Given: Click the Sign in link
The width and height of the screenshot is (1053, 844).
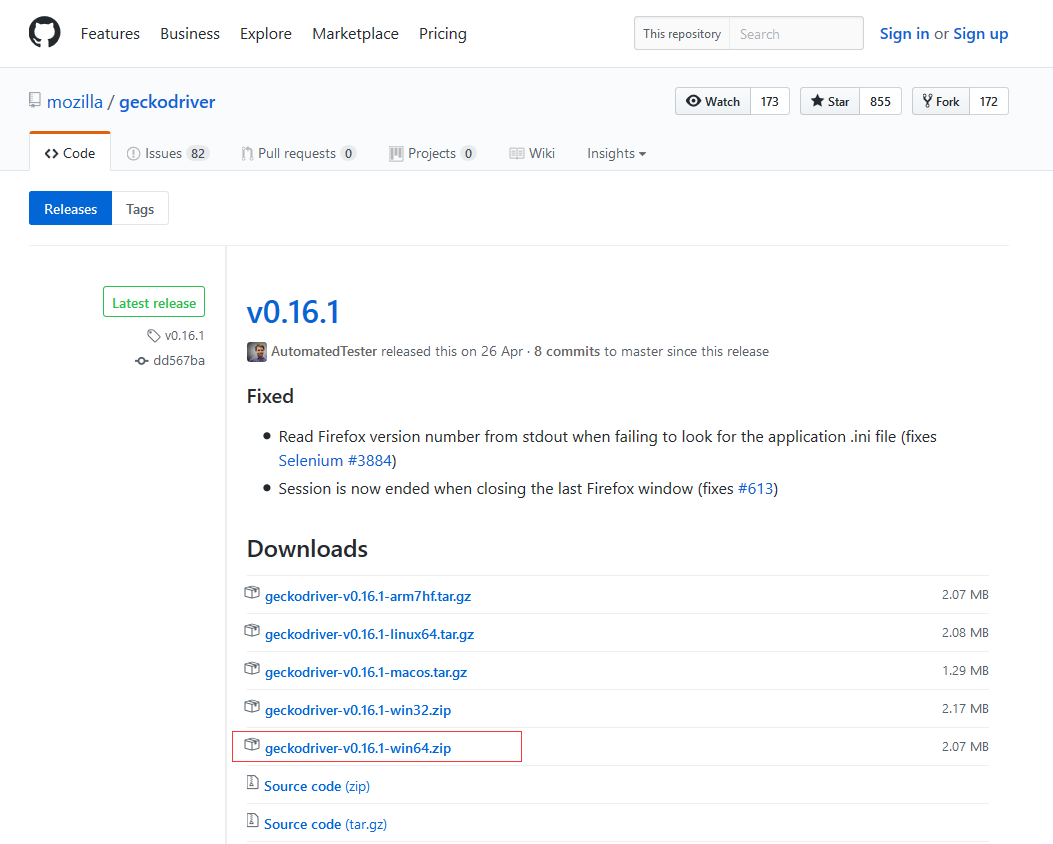Looking at the screenshot, I should [x=905, y=34].
